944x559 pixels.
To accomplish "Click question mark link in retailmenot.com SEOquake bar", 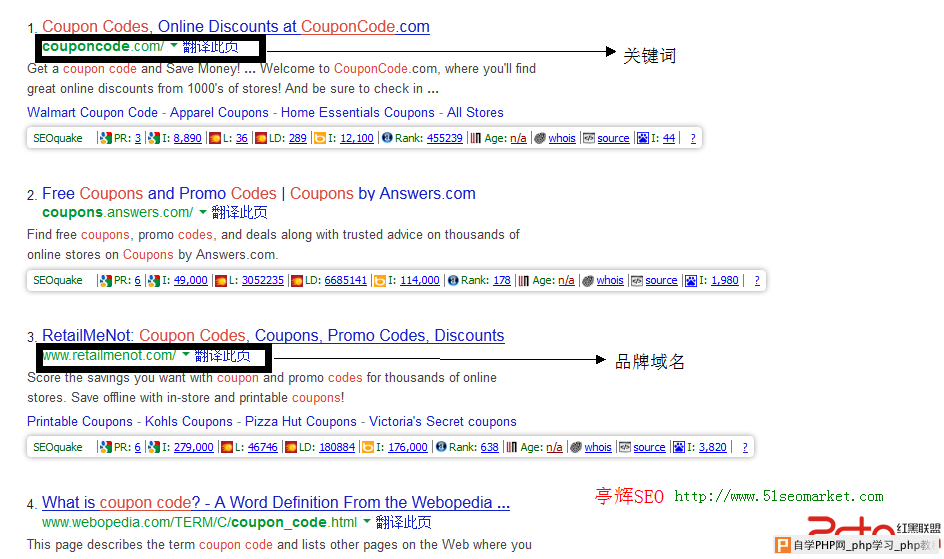I will [x=745, y=448].
